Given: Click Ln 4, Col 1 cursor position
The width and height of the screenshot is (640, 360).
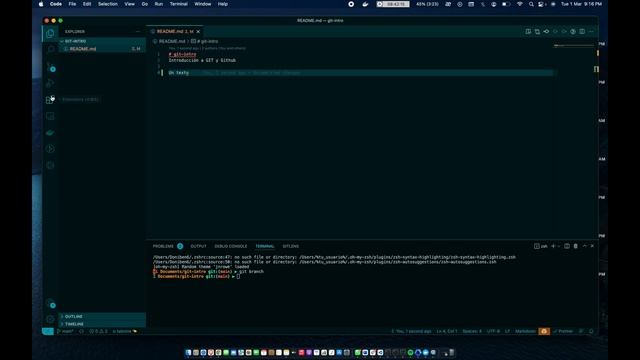Looking at the screenshot, I should pos(447,331).
